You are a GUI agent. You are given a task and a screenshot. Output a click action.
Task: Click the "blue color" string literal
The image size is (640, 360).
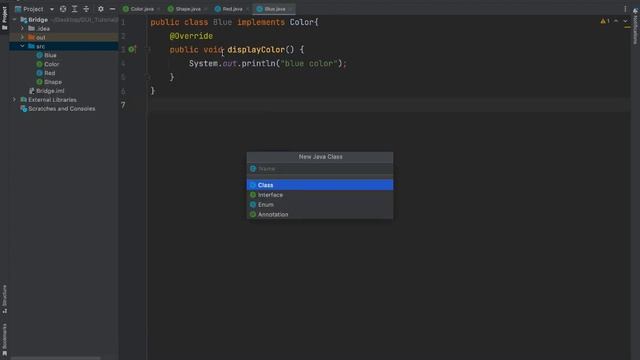coord(309,63)
